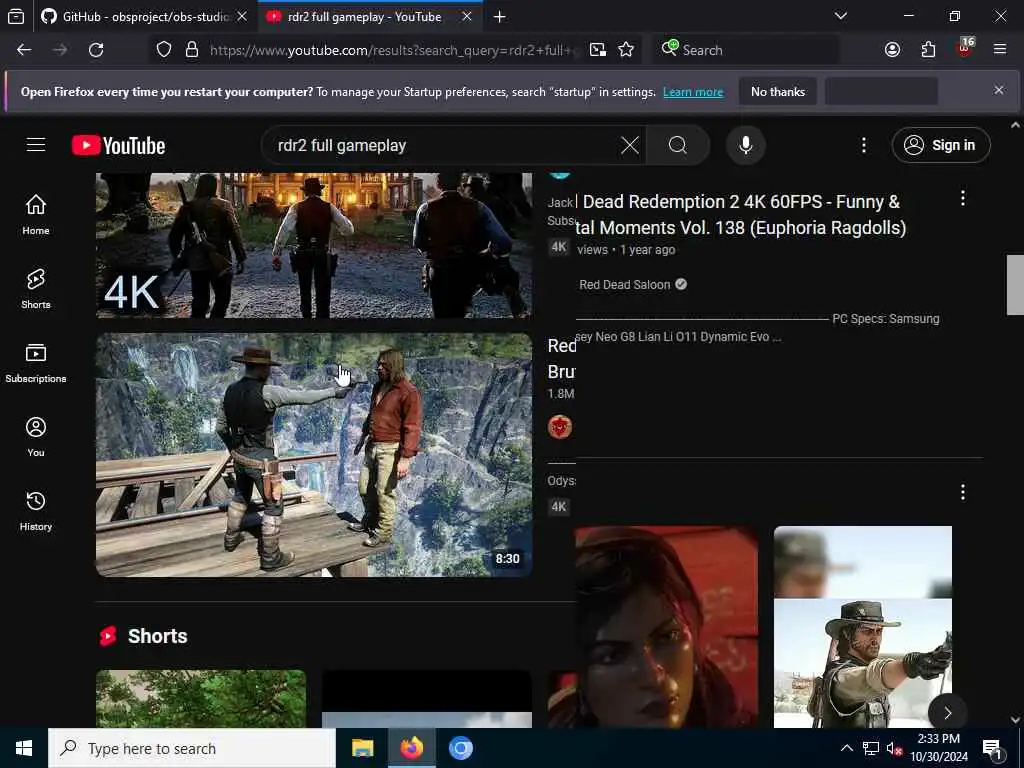Open a new tab with plus button
Image resolution: width=1024 pixels, height=768 pixels.
tap(500, 17)
